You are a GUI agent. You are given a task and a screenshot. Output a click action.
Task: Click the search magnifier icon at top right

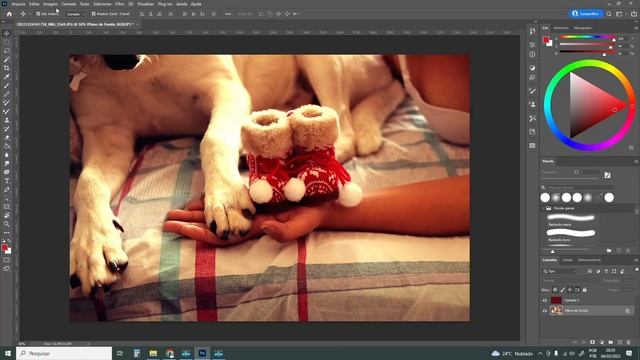click(x=609, y=14)
